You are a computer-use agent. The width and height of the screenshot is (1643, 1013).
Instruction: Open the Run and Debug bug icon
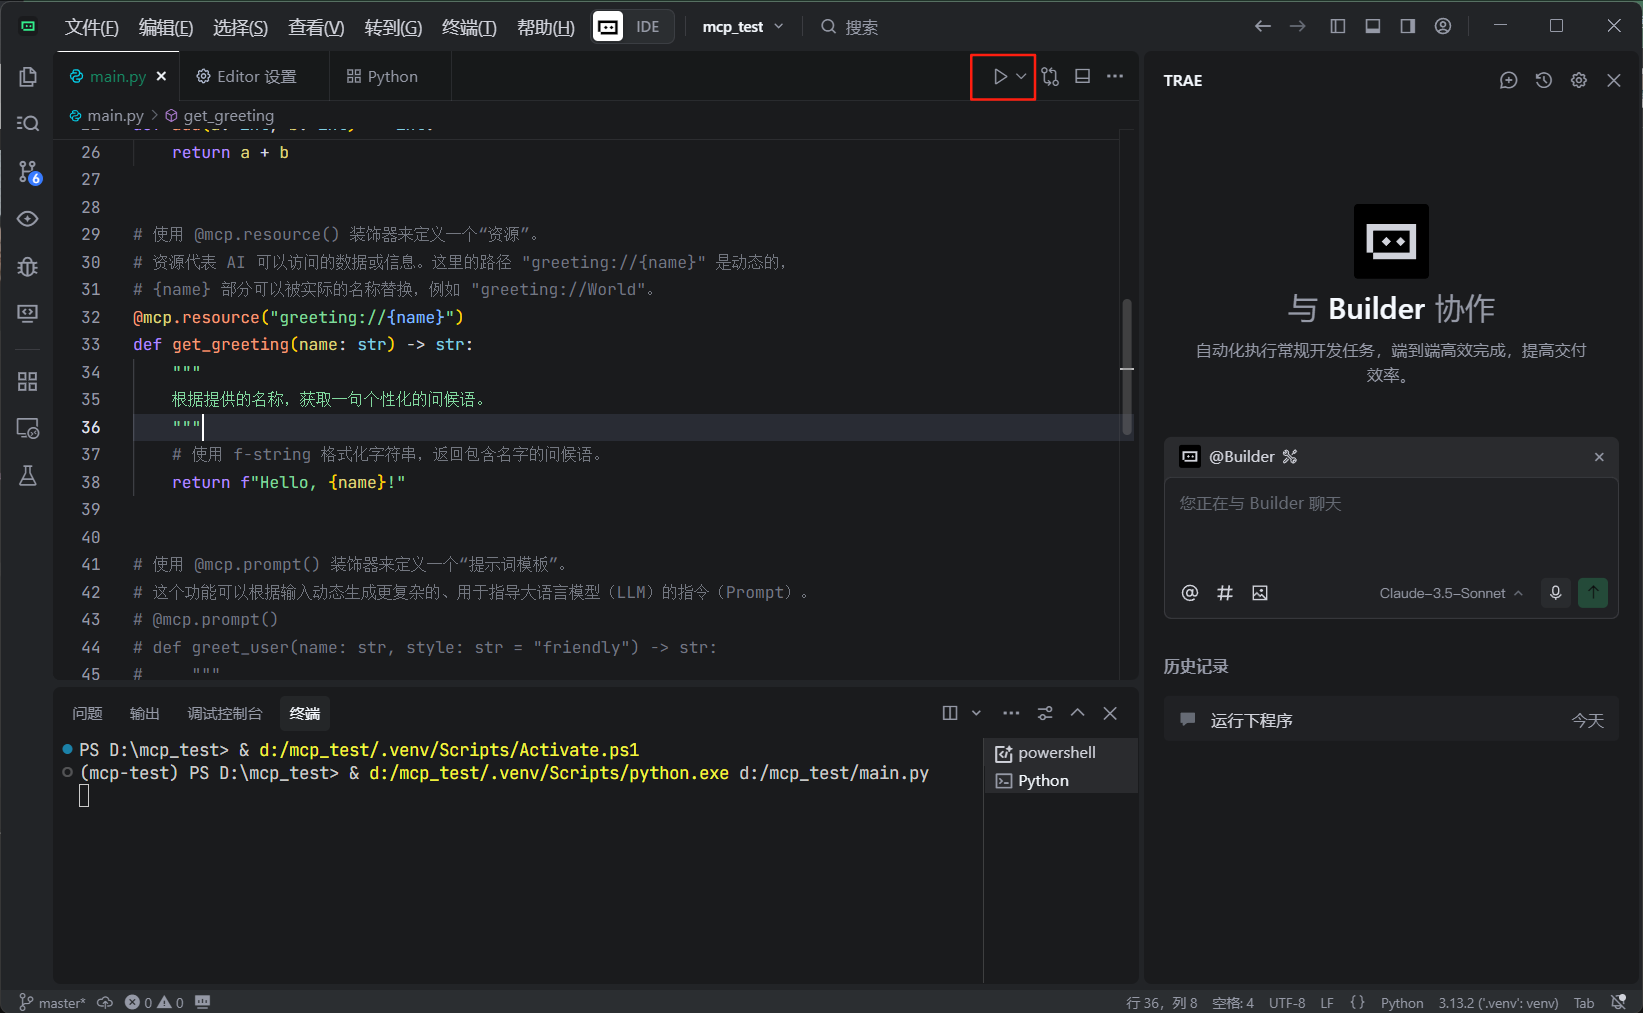(x=28, y=266)
